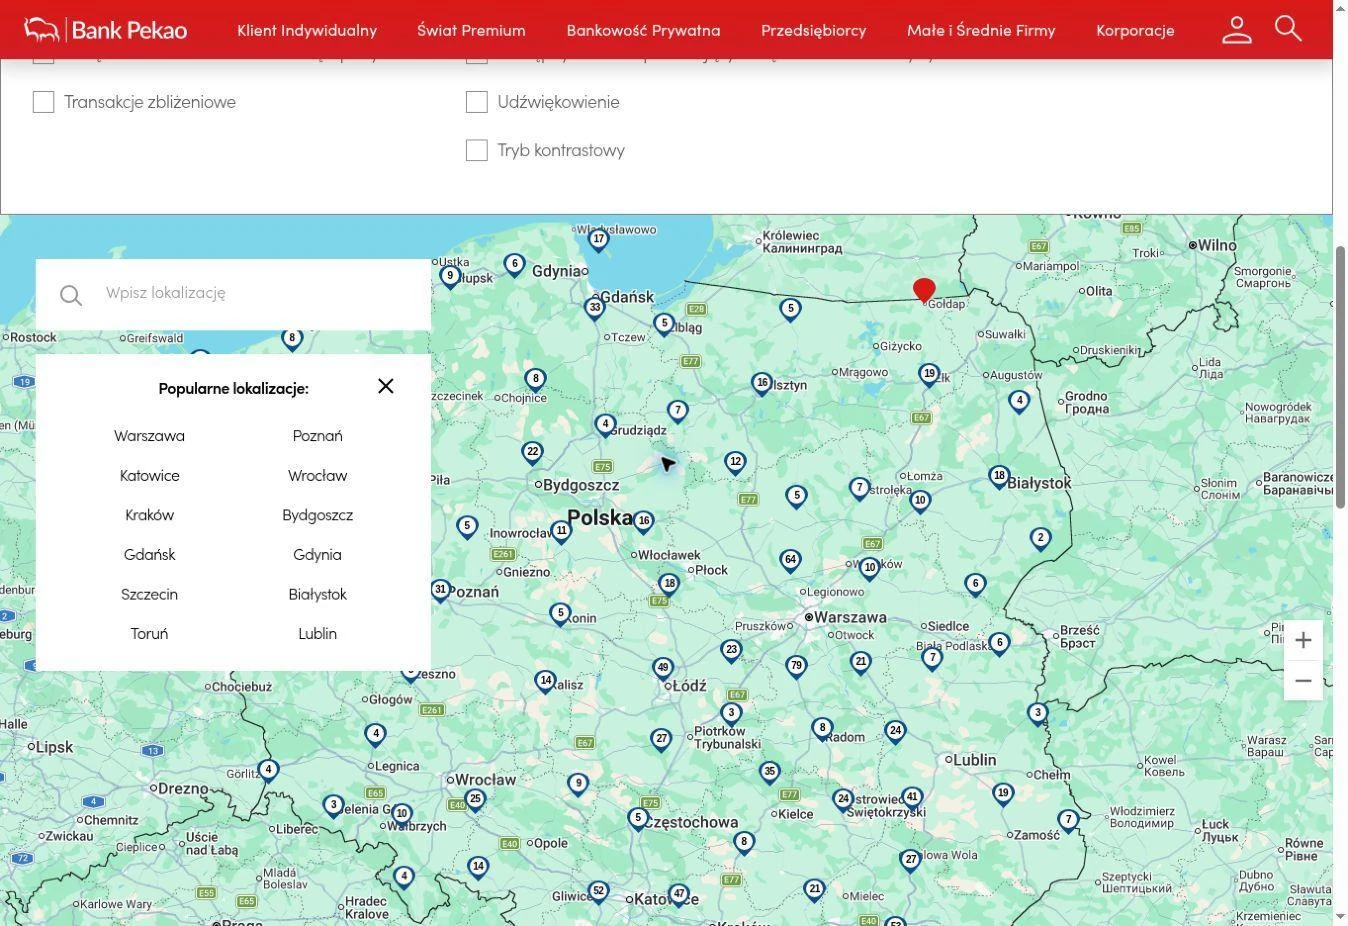Select cluster marker 22 near Bydgoszcz

(x=533, y=452)
